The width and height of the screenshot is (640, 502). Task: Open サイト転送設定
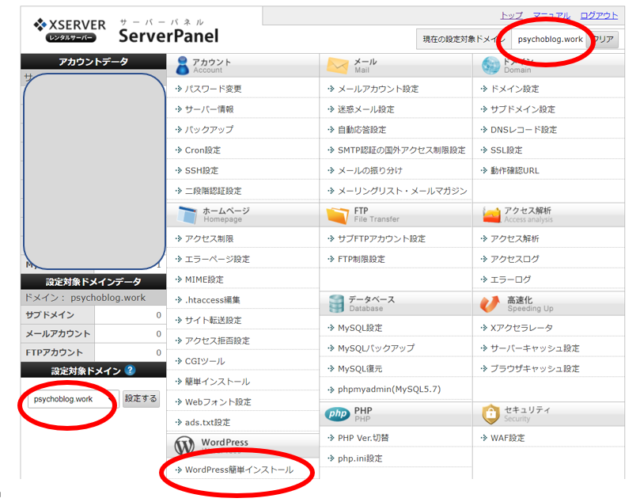pyautogui.click(x=213, y=320)
